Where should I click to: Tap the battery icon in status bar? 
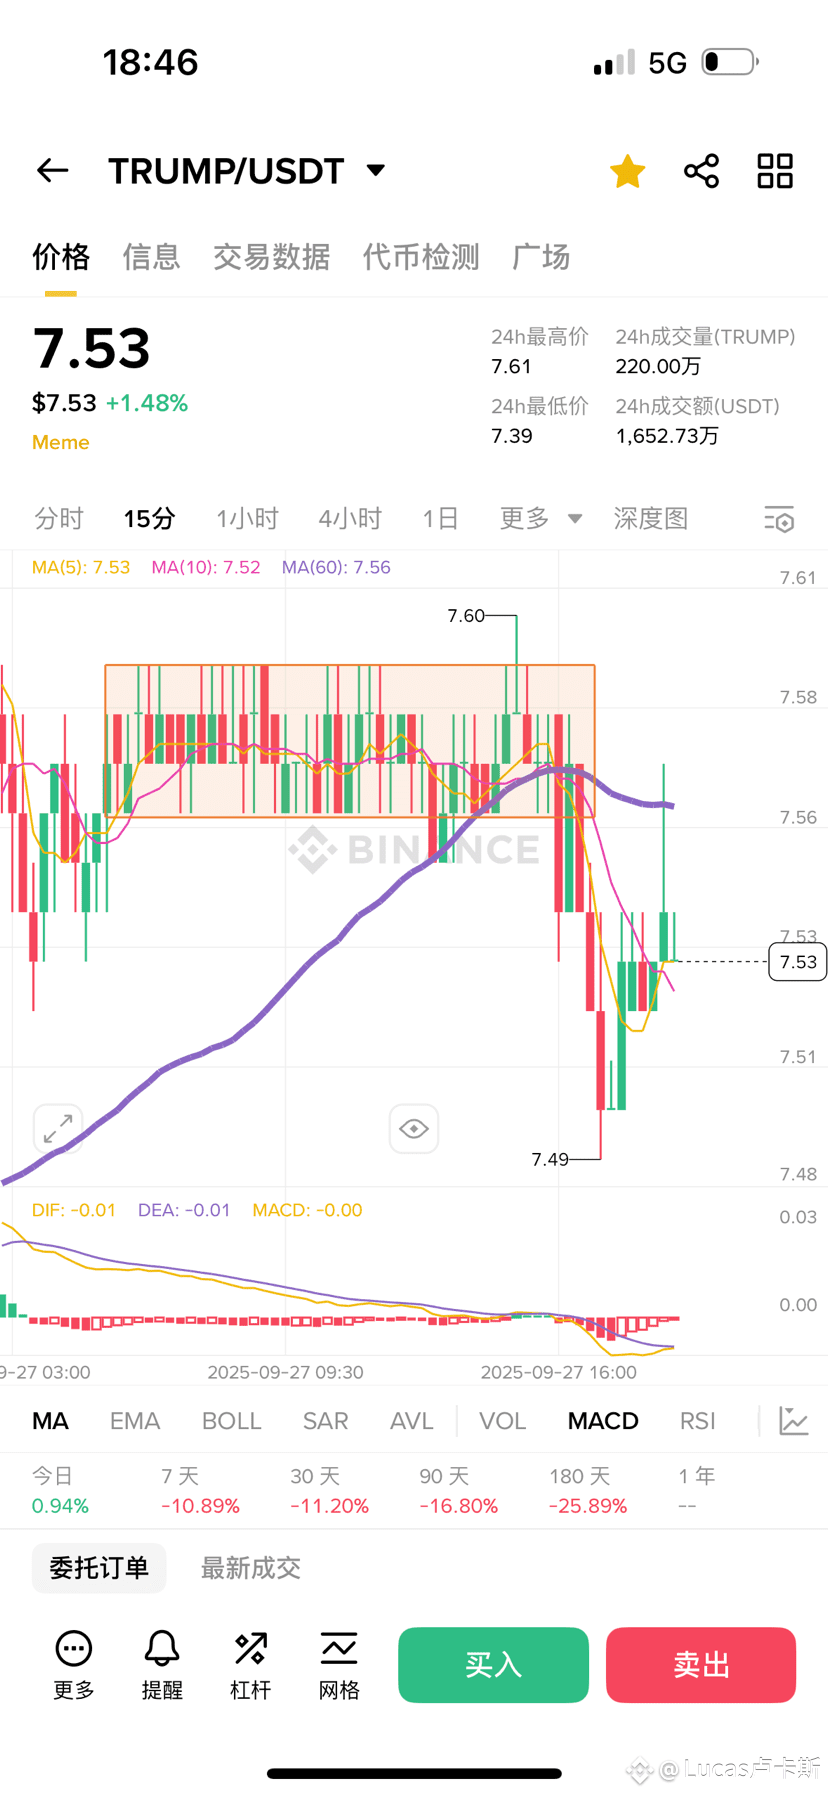pyautogui.click(x=729, y=62)
